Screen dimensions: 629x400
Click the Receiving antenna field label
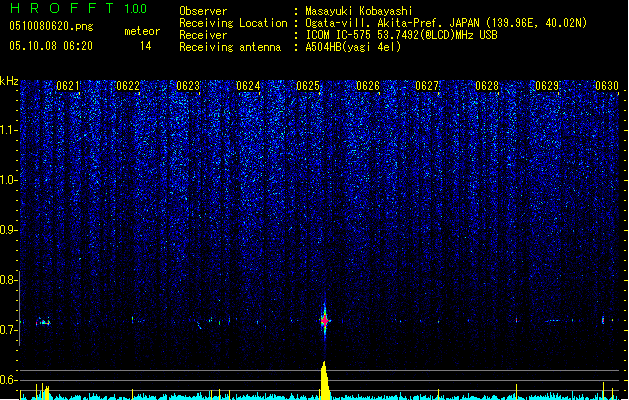pos(230,47)
